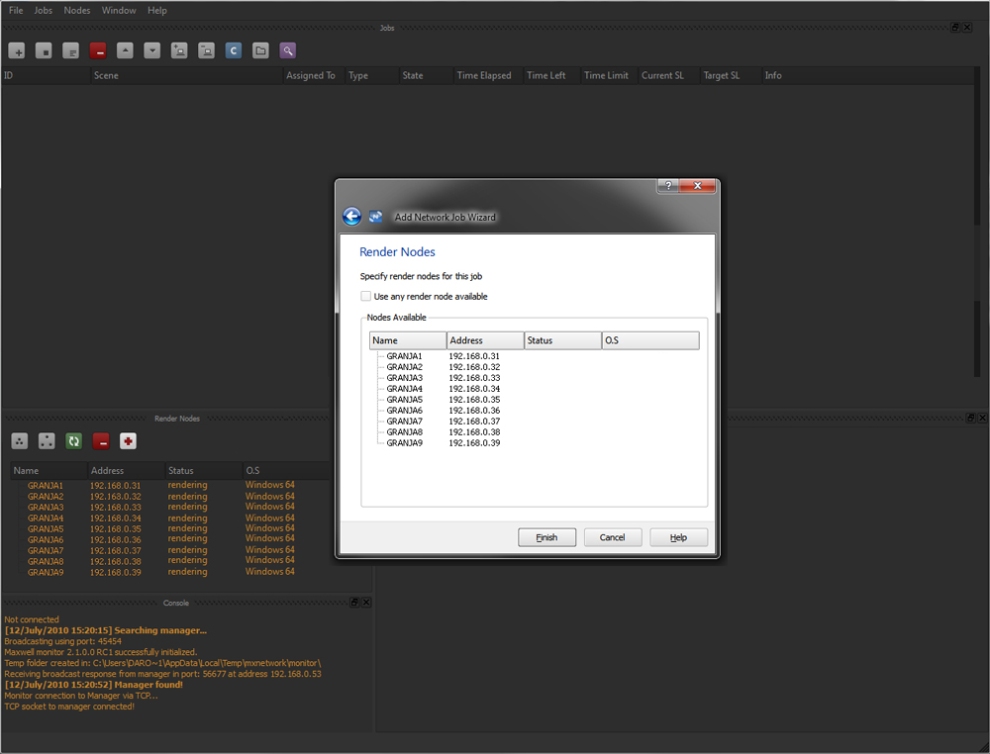Click the red cross icon in Render Nodes
The height and width of the screenshot is (754, 990).
(x=128, y=441)
